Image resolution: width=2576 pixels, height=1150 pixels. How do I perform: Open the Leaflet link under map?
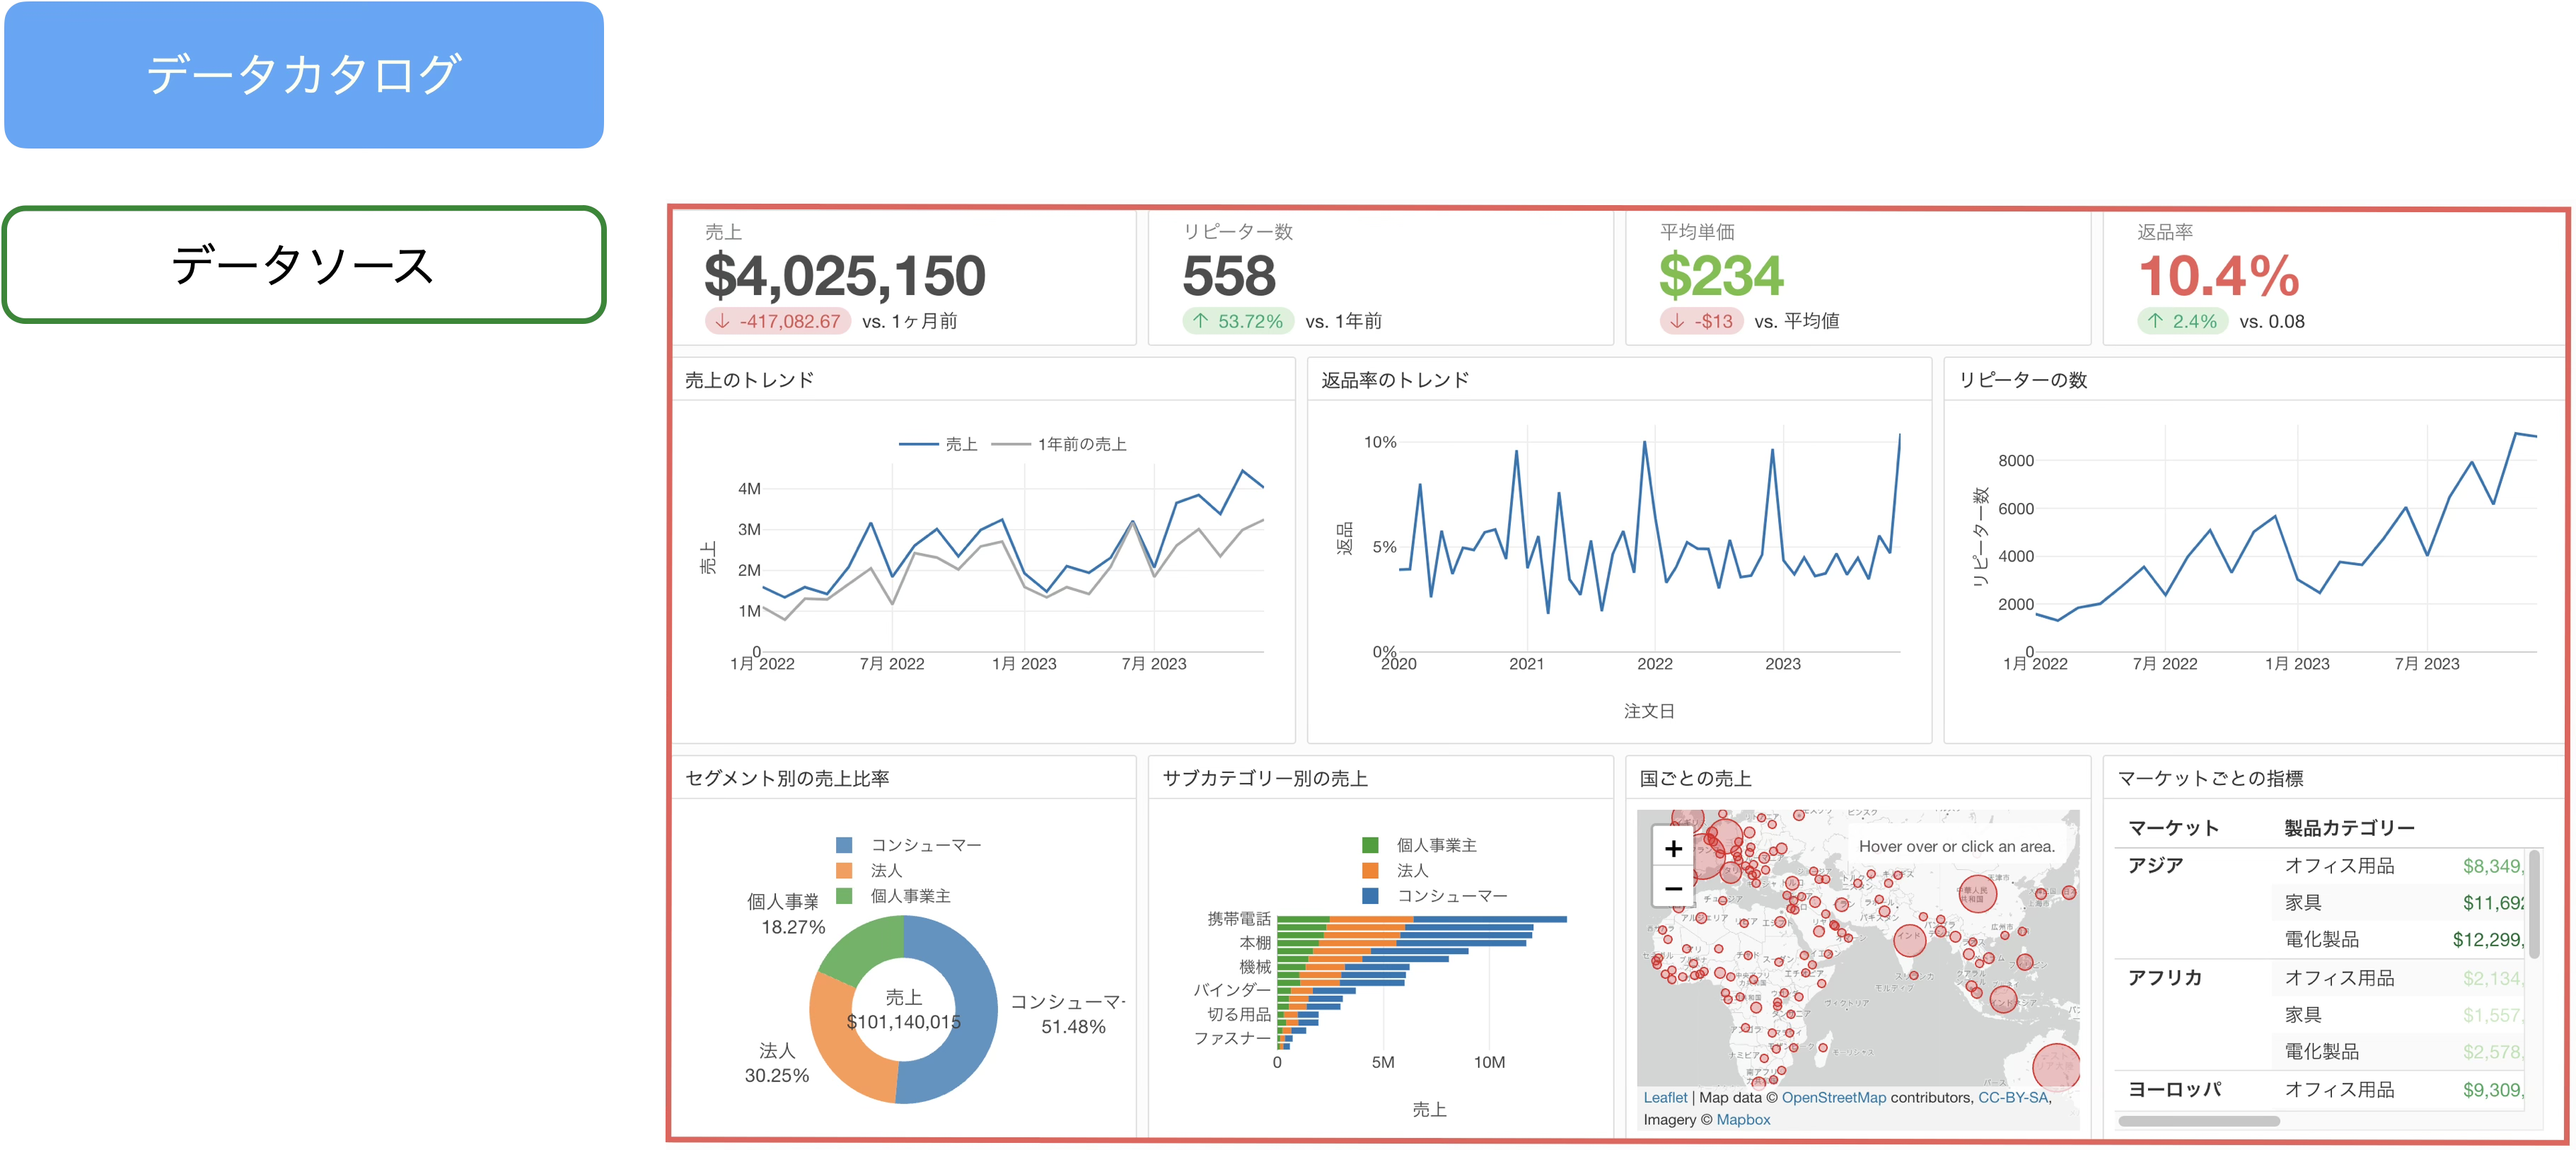point(1664,1097)
